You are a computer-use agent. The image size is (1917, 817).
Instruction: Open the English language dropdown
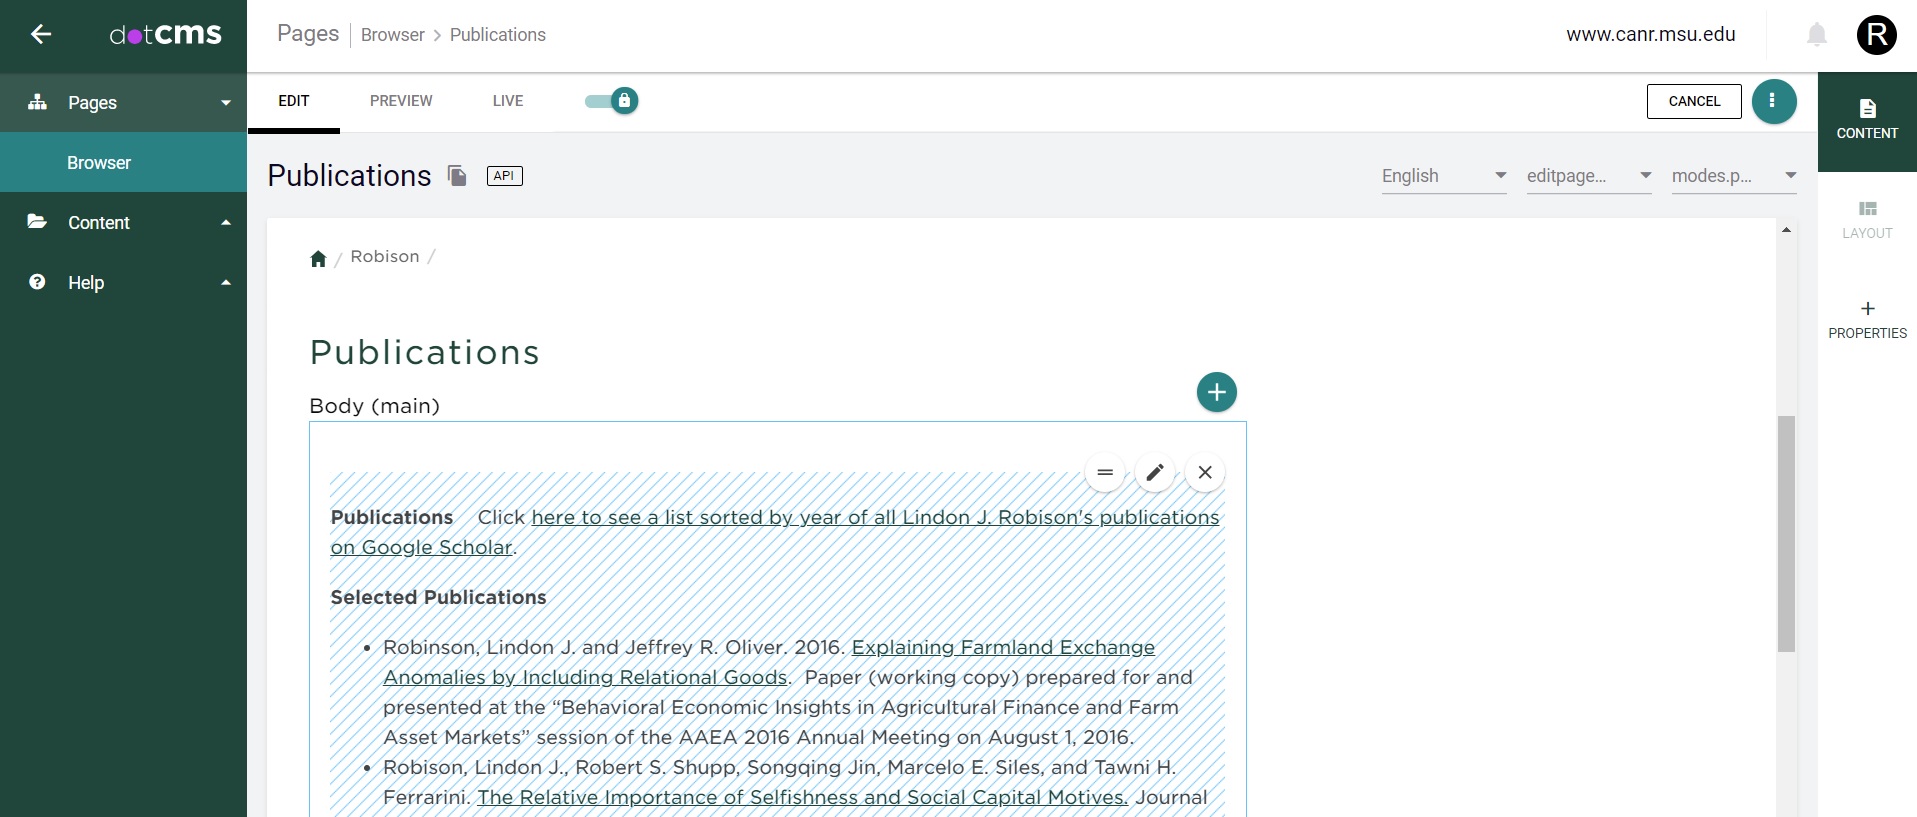point(1443,176)
